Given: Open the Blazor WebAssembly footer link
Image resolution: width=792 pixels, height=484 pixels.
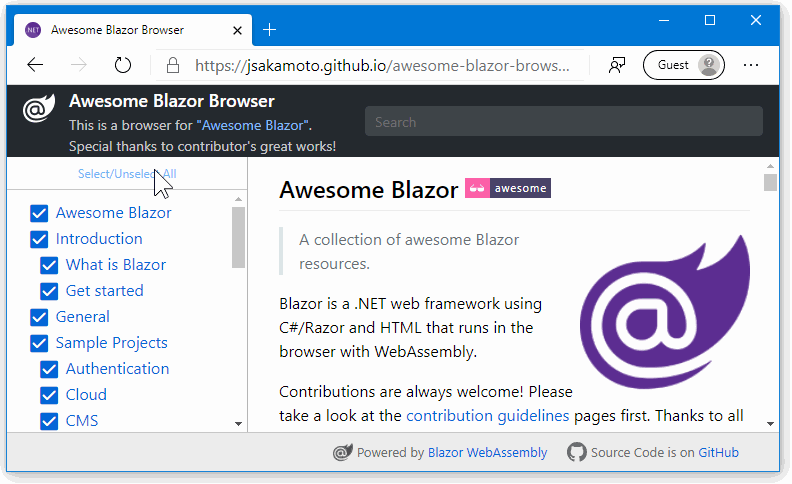Looking at the screenshot, I should [487, 452].
